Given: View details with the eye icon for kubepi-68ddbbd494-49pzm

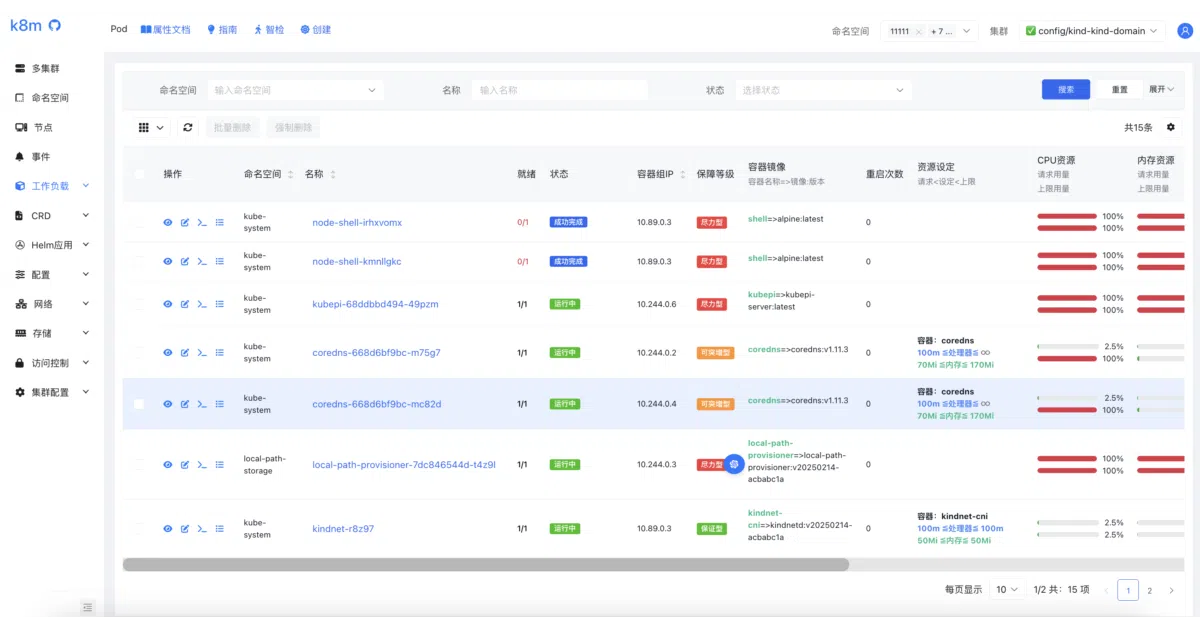Looking at the screenshot, I should (168, 304).
